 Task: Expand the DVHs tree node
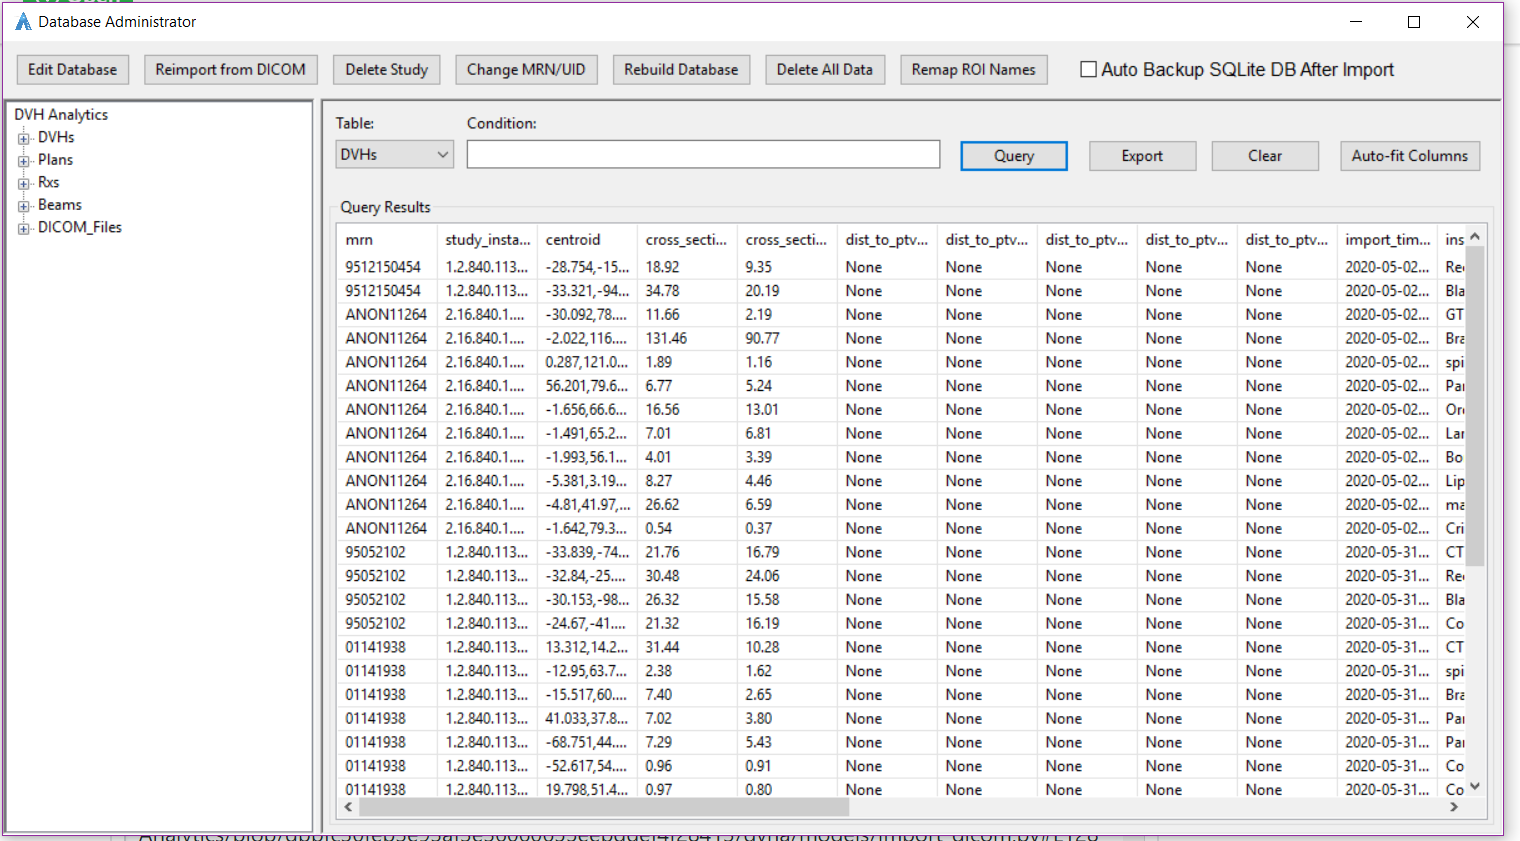22,136
